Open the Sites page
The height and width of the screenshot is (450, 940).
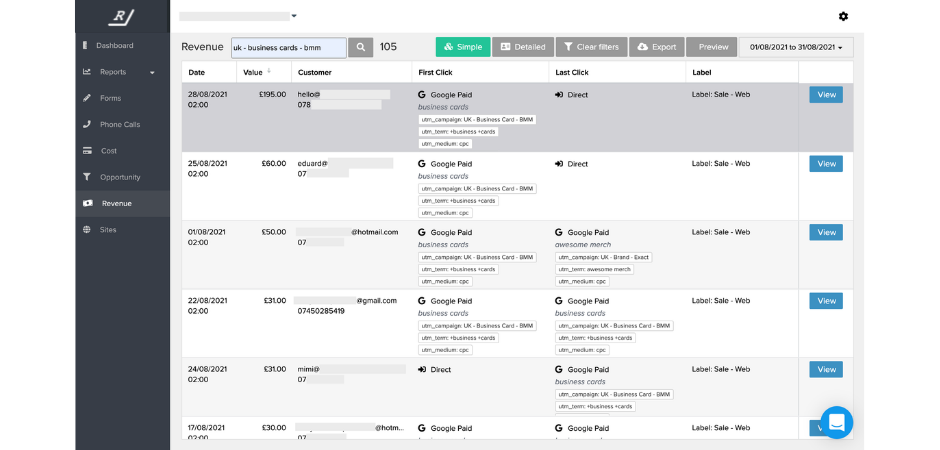coord(109,229)
